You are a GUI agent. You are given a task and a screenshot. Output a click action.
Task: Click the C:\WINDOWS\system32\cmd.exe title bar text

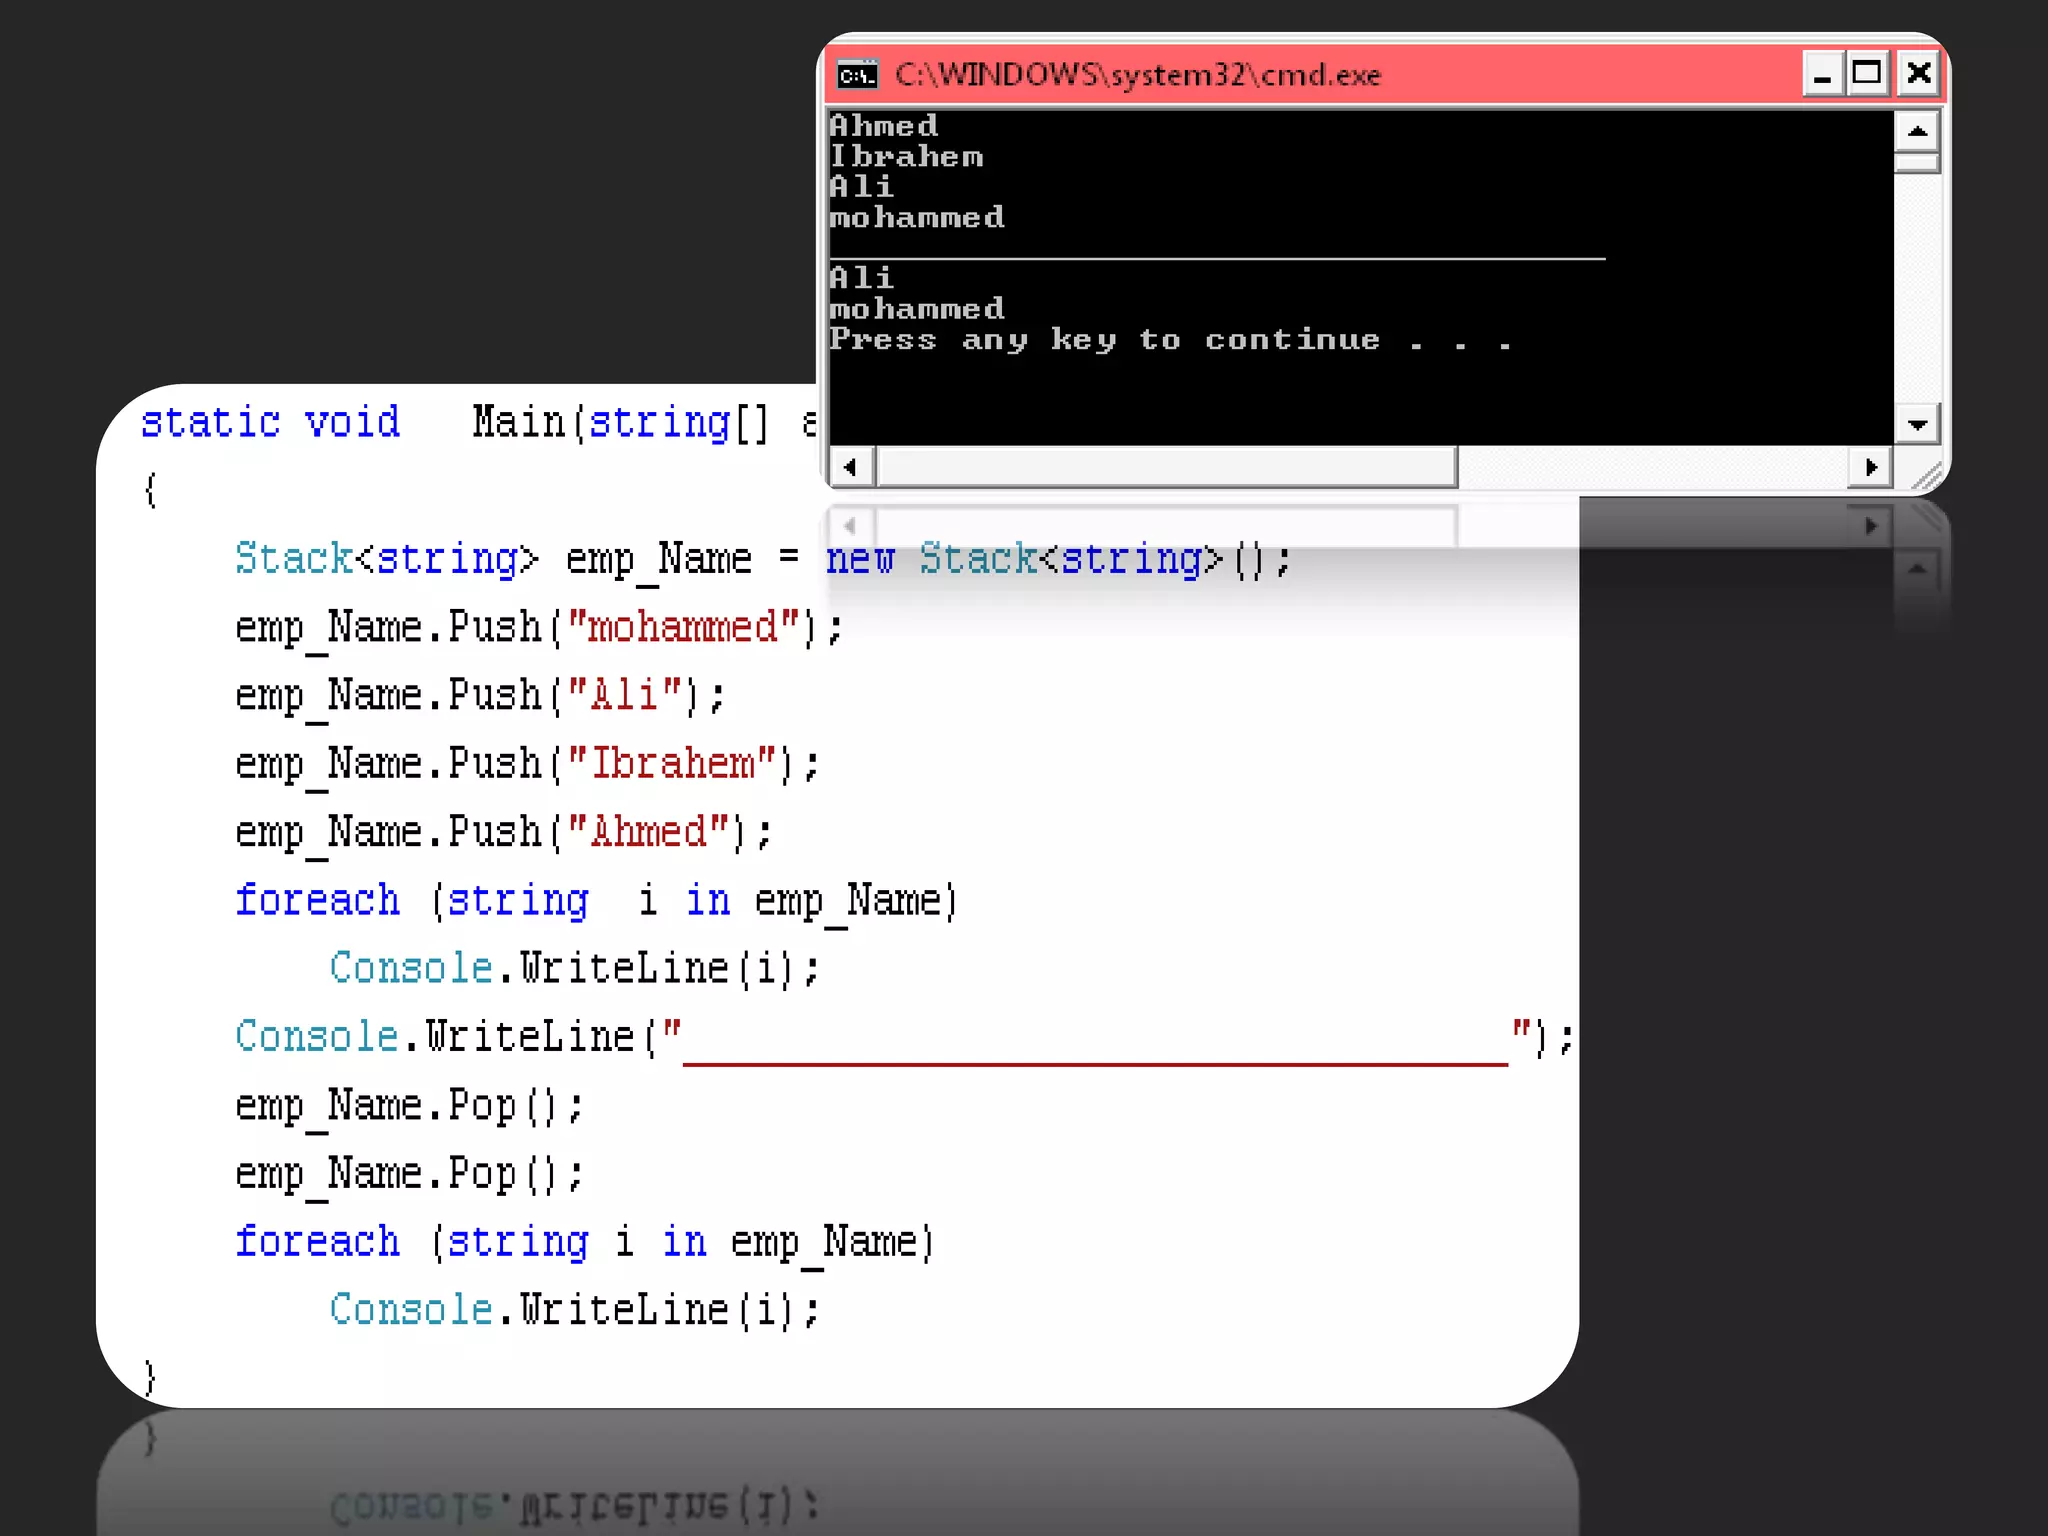1137,75
